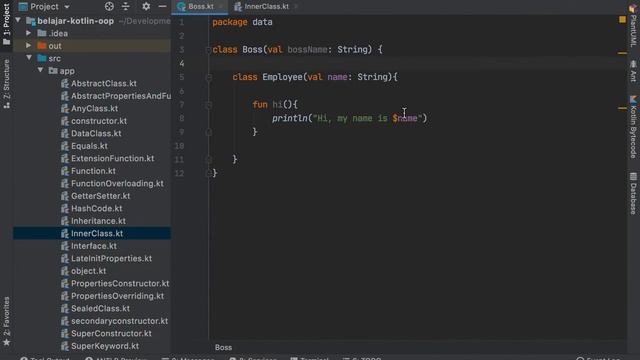Switch to the Boss.kt editor tab
Image resolution: width=640 pixels, height=360 pixels.
pos(200,7)
